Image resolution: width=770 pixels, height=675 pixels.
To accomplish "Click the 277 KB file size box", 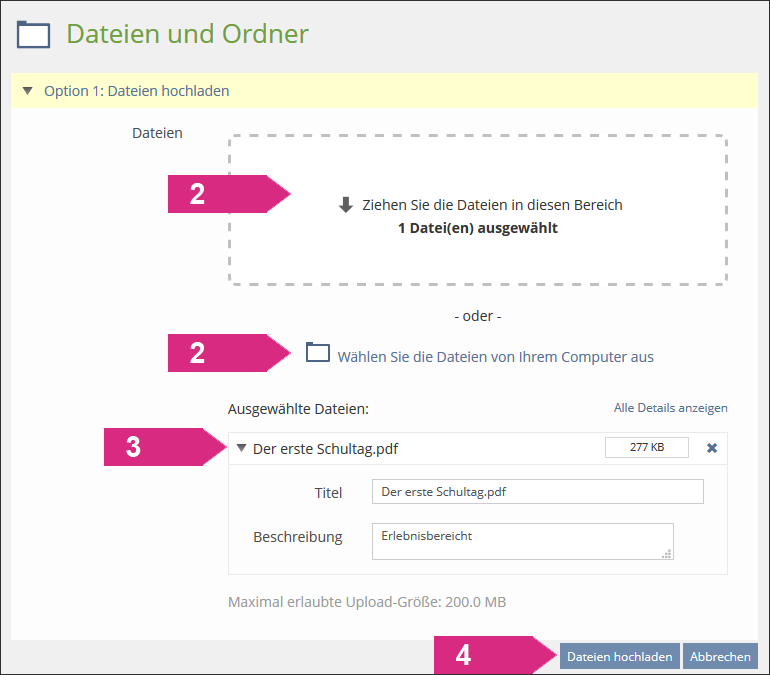I will [646, 447].
